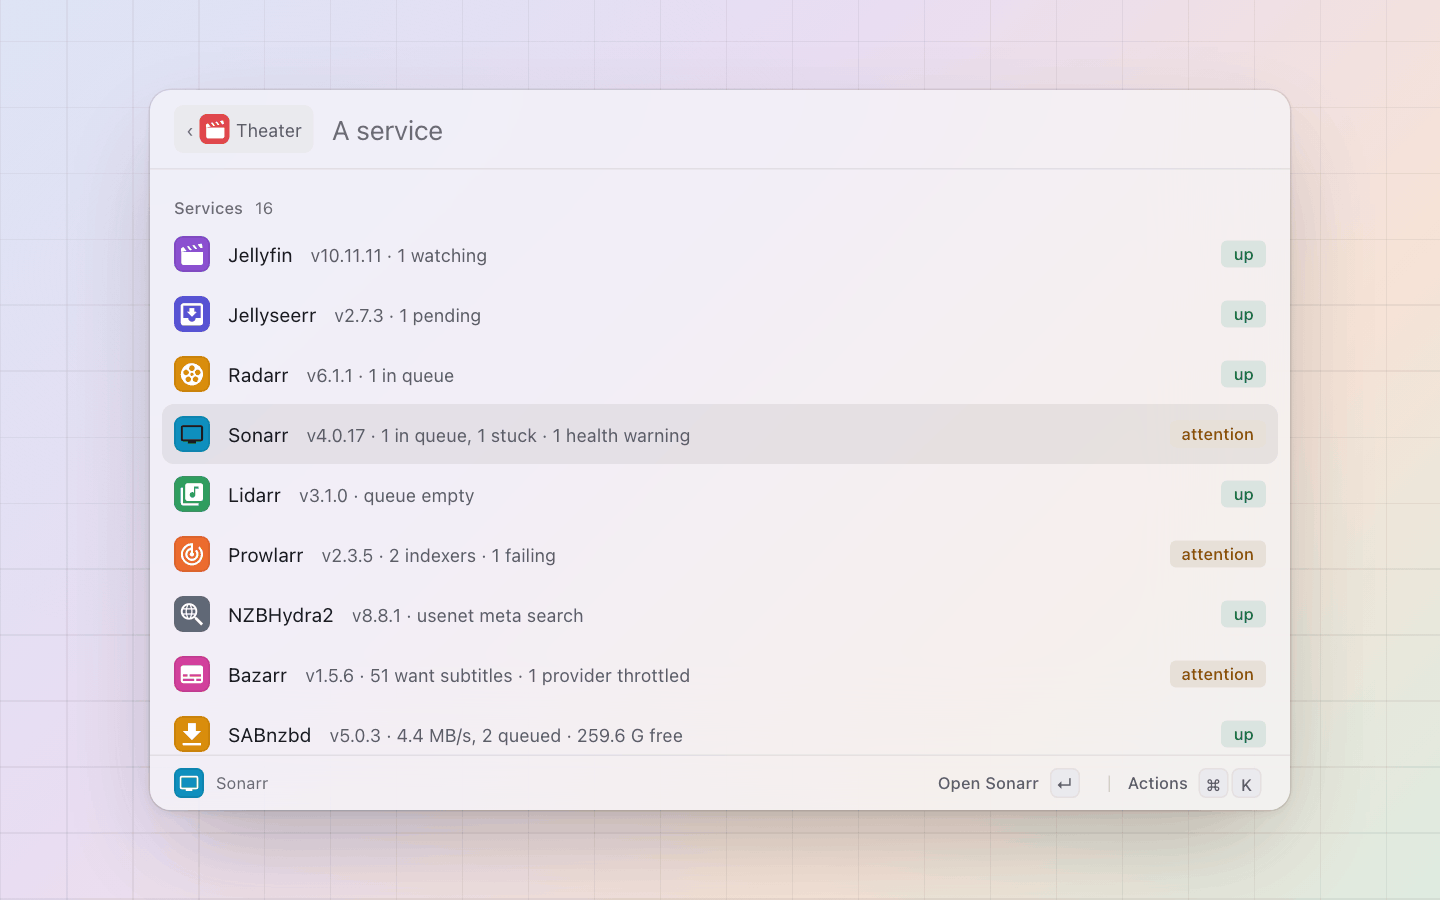
Task: Click the NZBHydra2 globe search icon
Action: coord(192,614)
